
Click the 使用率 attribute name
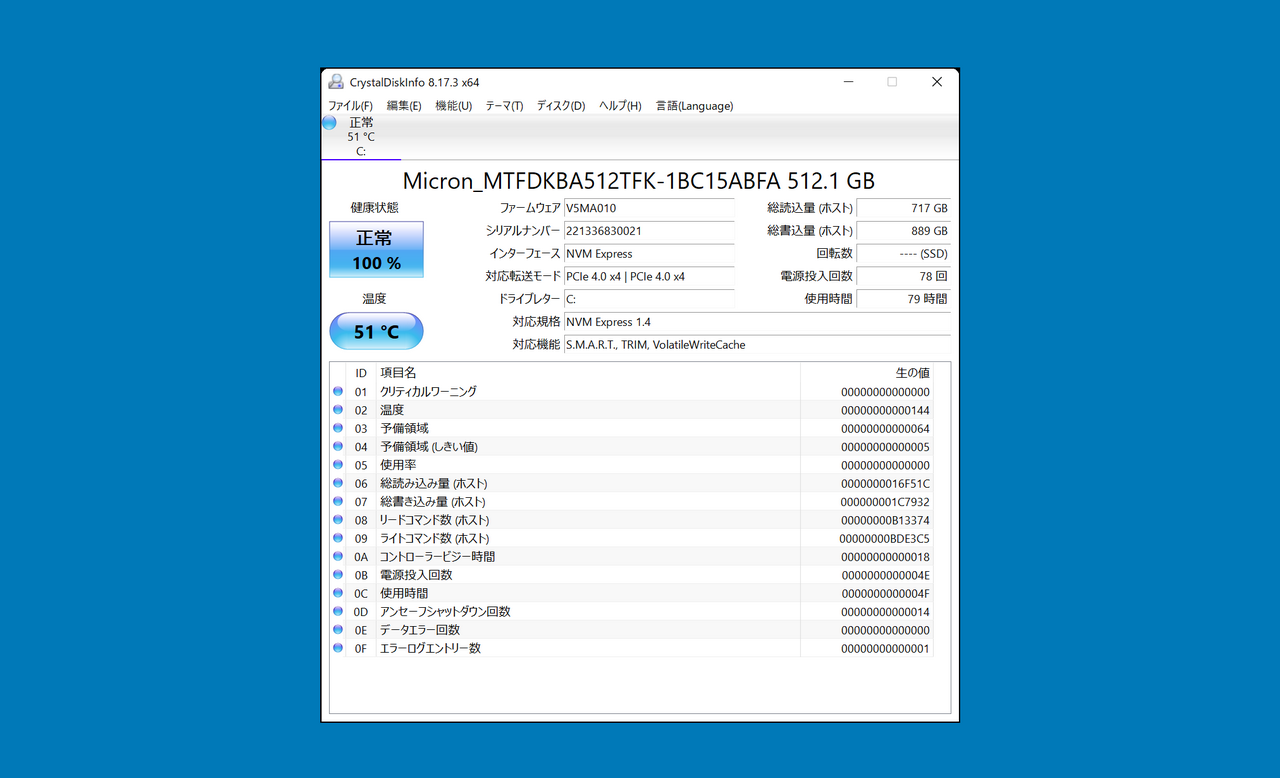398,465
